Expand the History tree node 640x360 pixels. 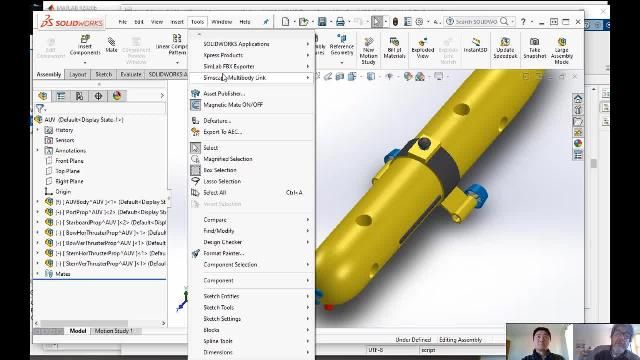click(x=38, y=130)
